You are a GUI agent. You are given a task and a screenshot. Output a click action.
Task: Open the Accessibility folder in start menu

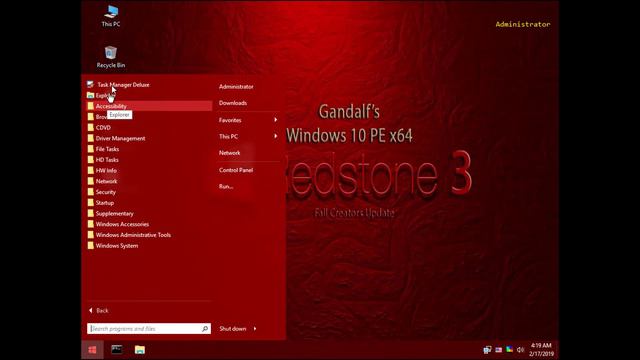(149, 106)
